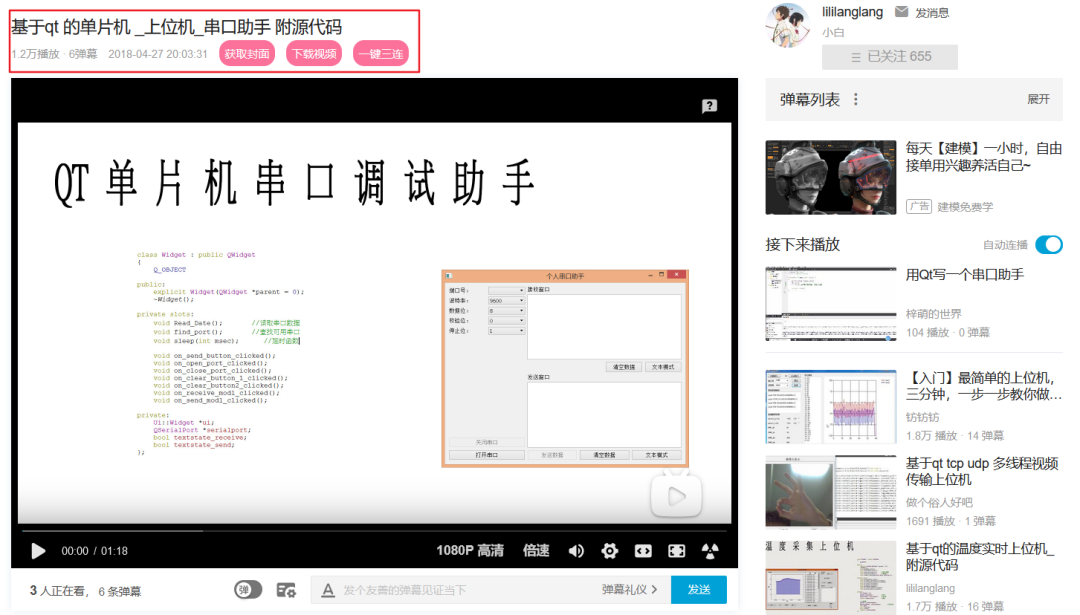Click the 弹幕列表 heading
Screen dimensions: 1080x615
[x=809, y=100]
